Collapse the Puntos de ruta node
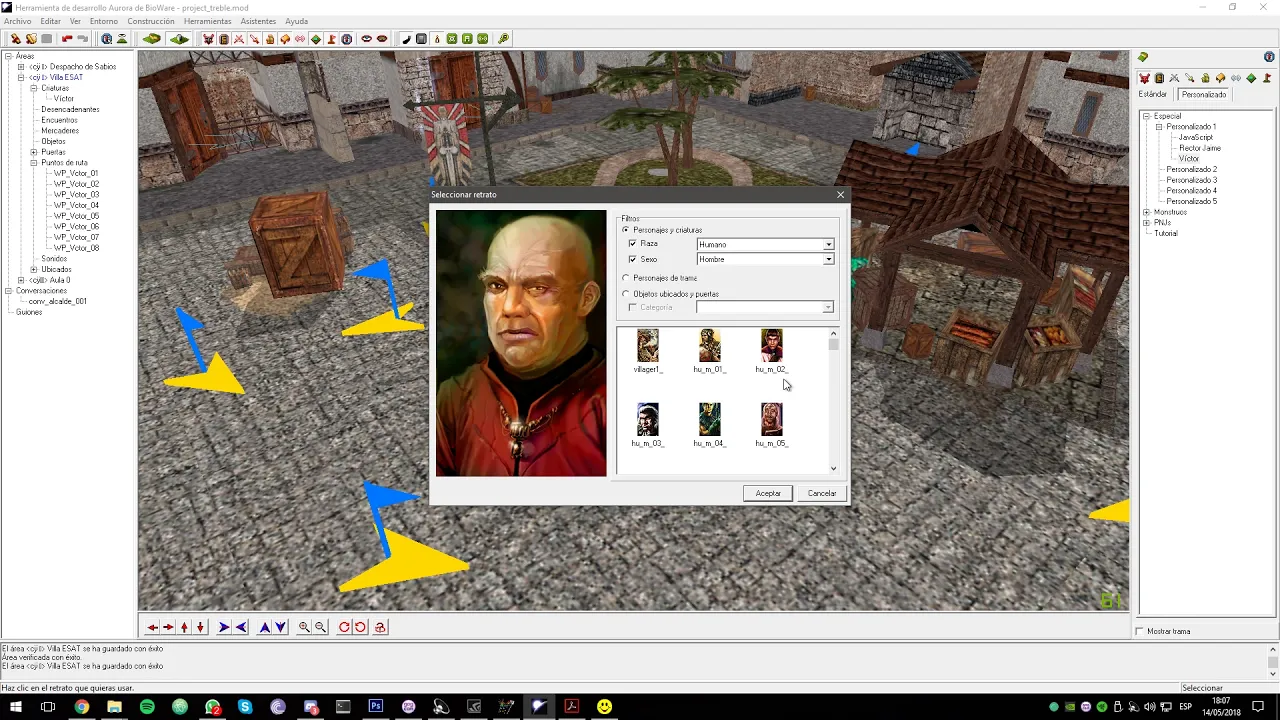1280x720 pixels. tap(33, 162)
